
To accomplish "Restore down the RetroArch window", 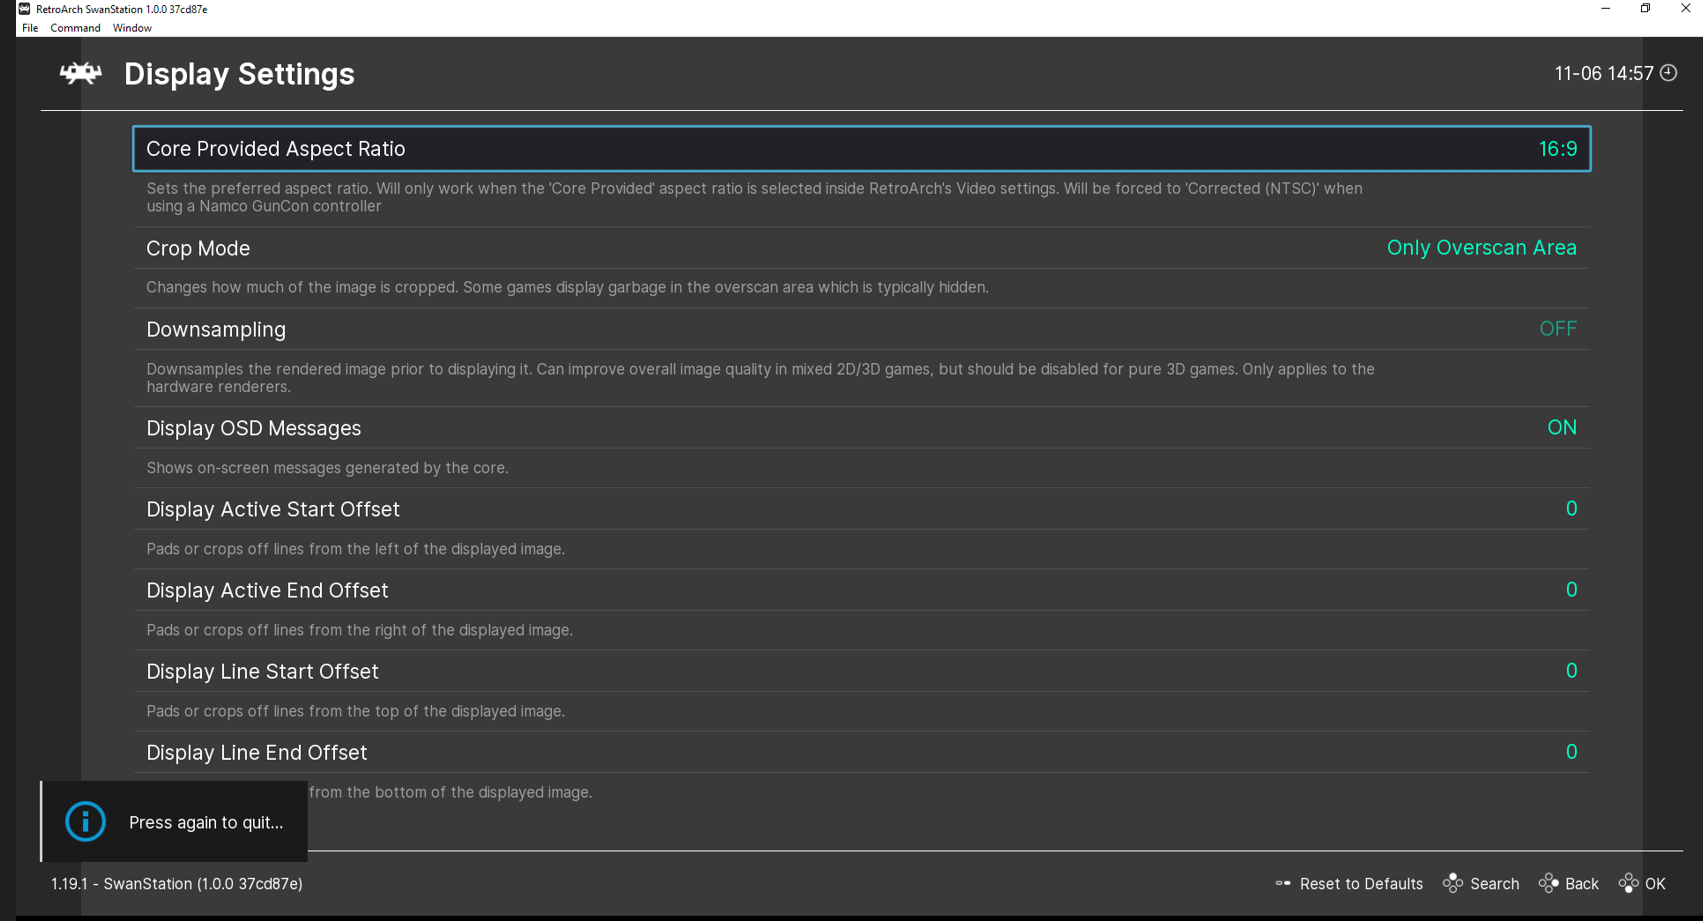I will [1645, 9].
